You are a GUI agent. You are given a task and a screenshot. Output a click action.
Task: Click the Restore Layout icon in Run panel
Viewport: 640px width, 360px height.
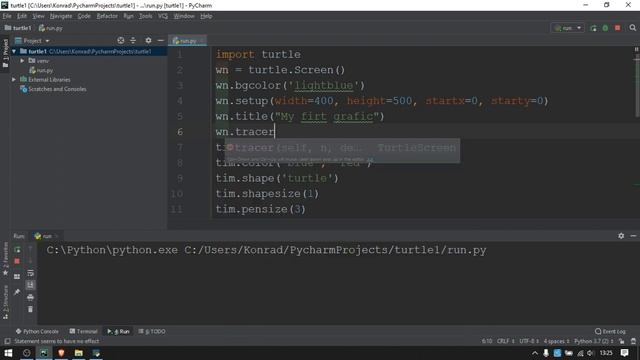click(x=17, y=277)
